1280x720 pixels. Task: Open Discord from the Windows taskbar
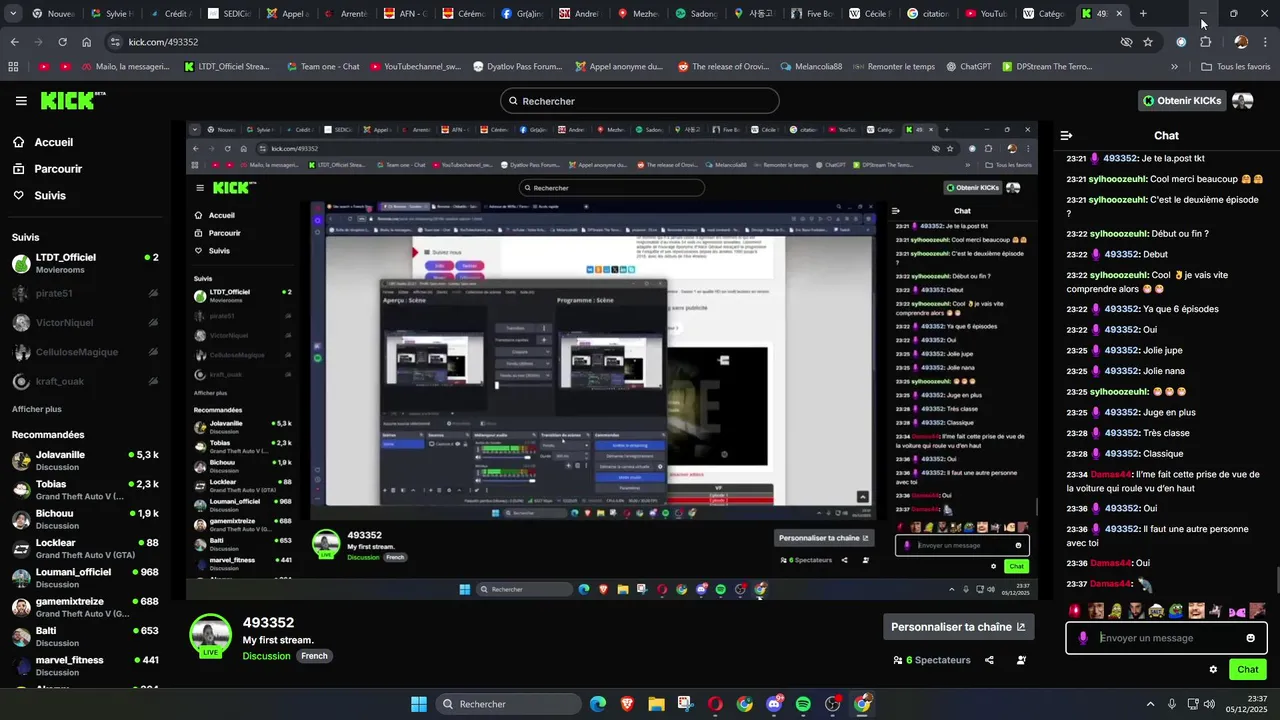tap(774, 704)
